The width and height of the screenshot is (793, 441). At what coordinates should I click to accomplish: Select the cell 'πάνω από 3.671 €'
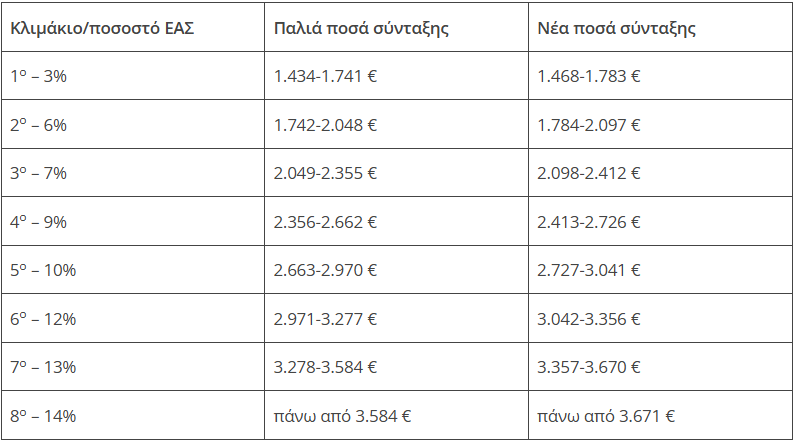coord(606,416)
